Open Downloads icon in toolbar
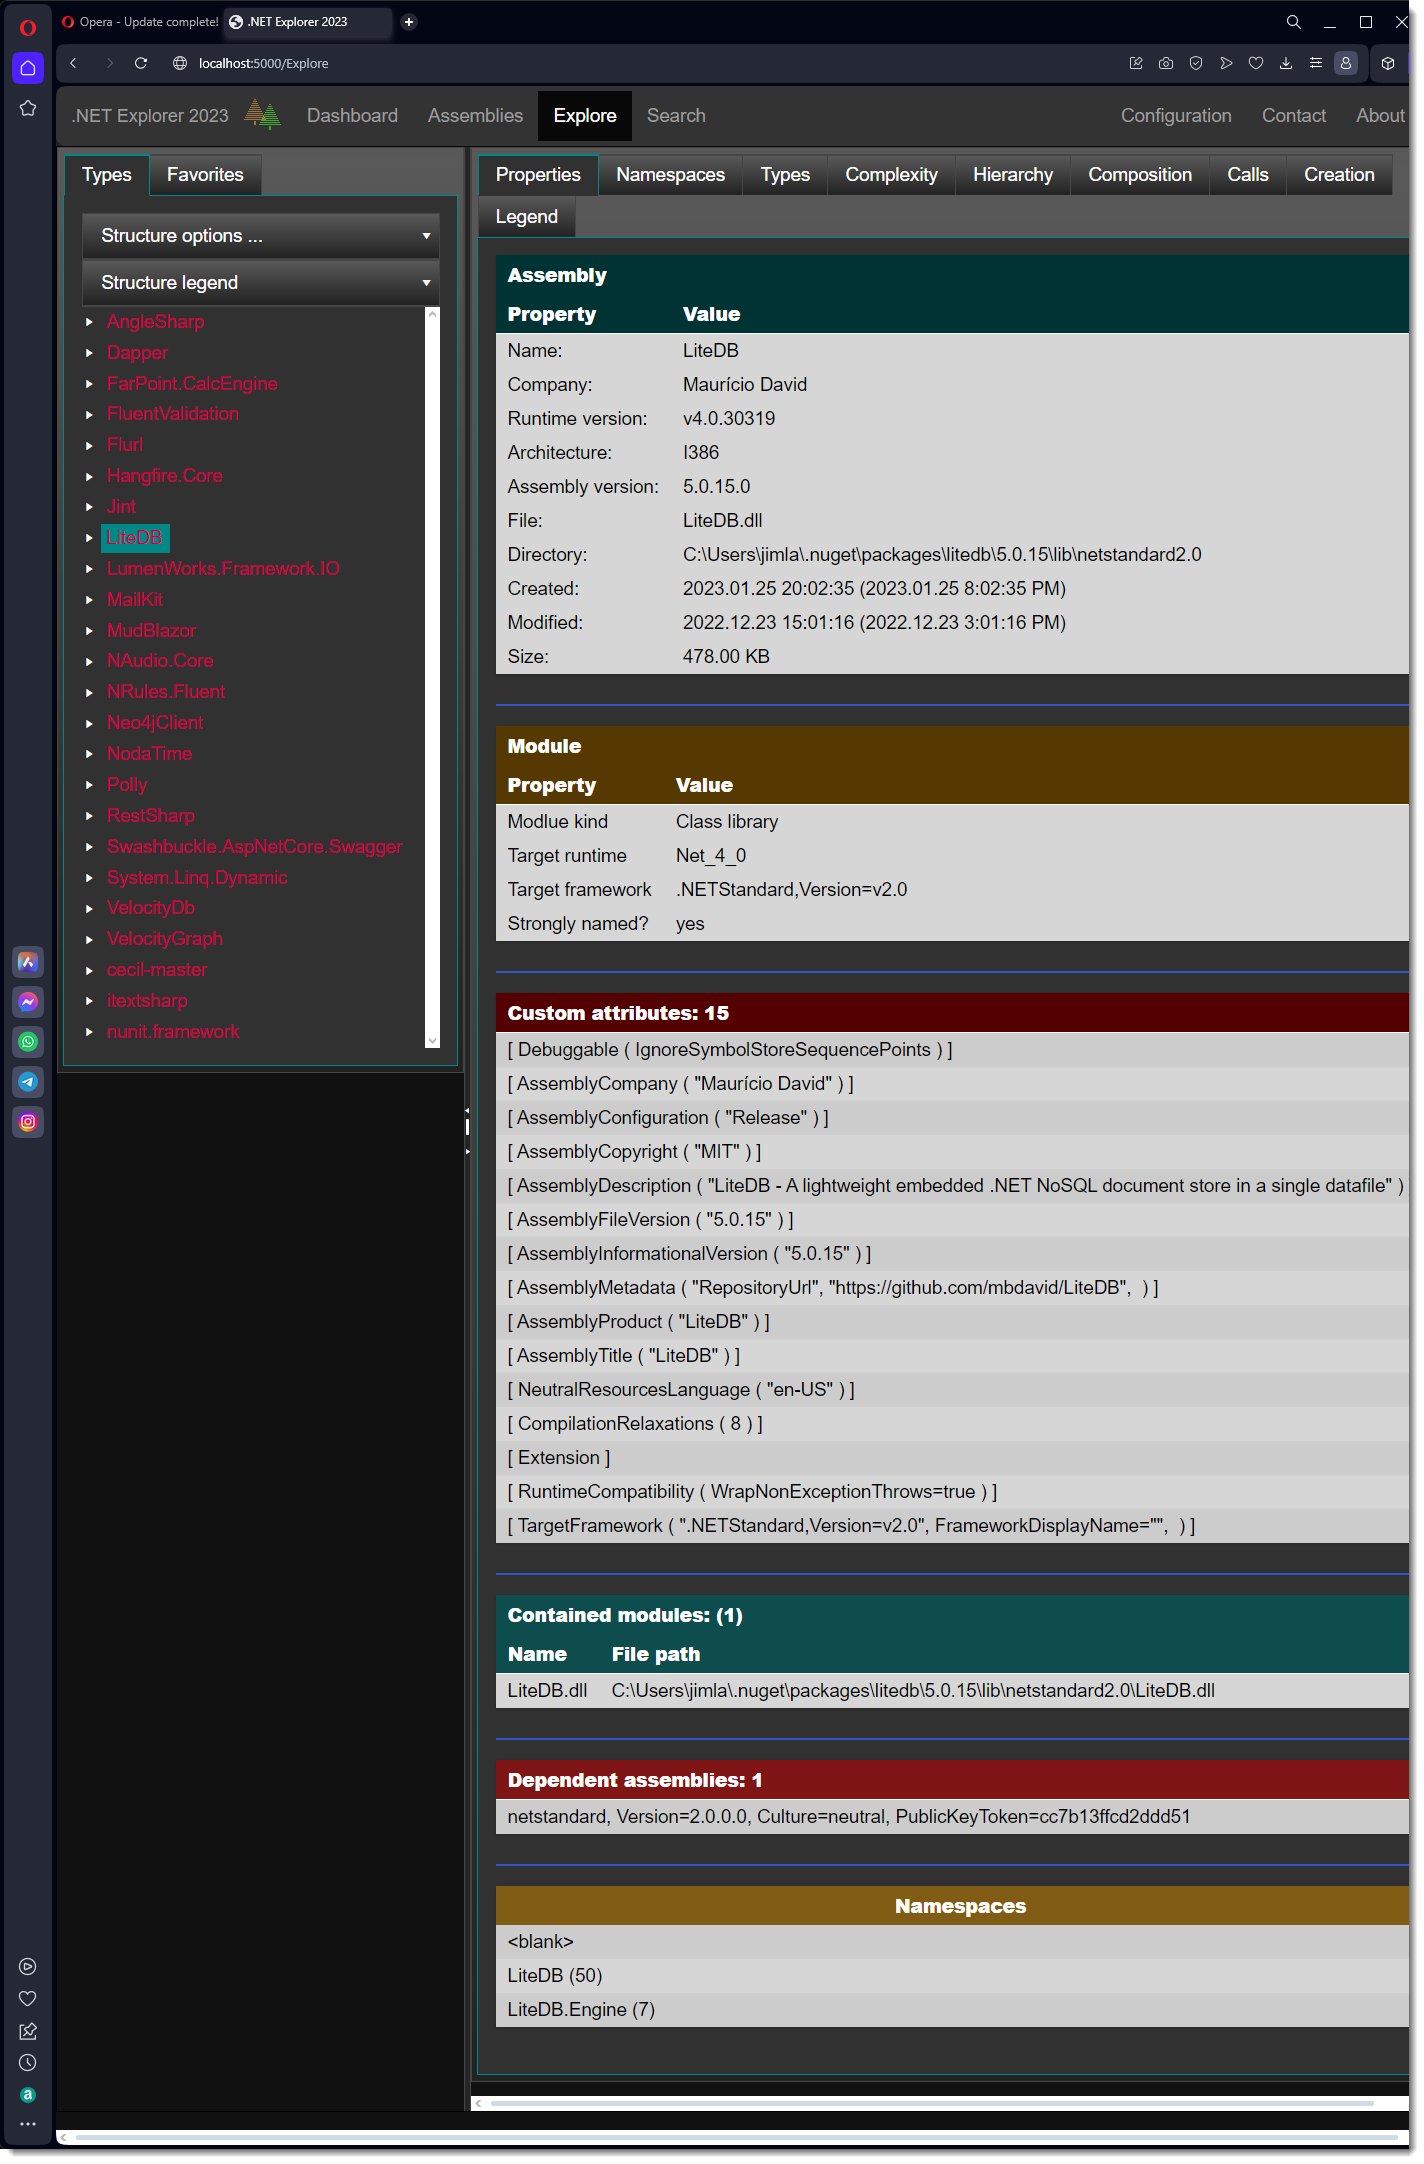Screen dimensions: 1424x2164 tap(1286, 63)
